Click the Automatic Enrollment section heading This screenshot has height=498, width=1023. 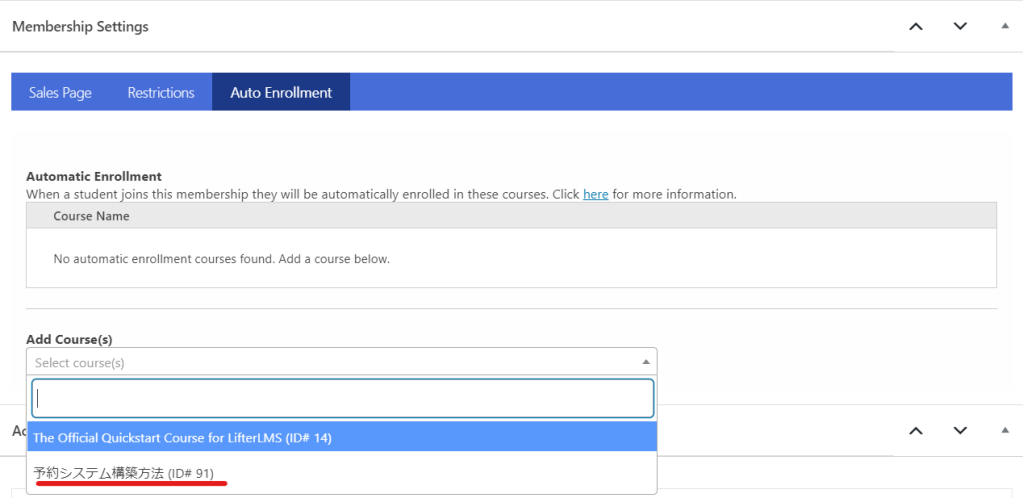(94, 177)
